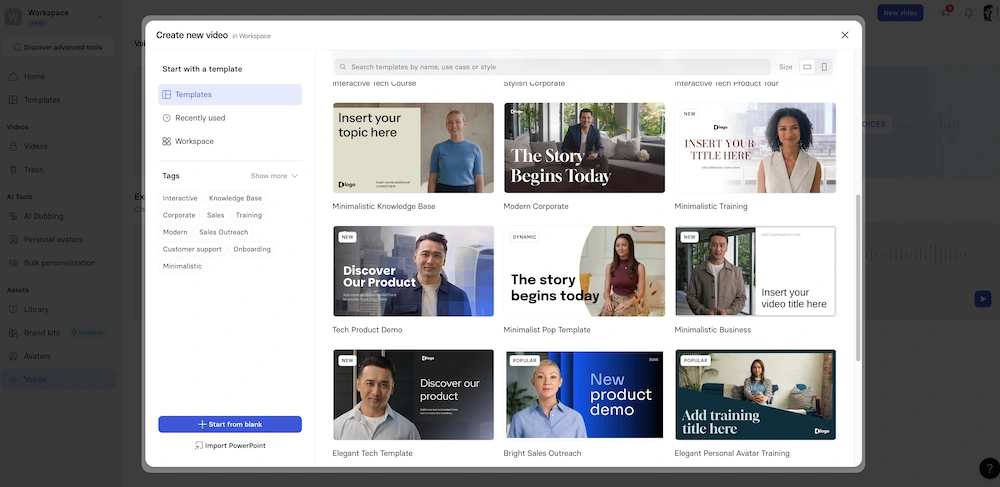
Task: Open Voices in the background sidebar
Action: click(58, 379)
